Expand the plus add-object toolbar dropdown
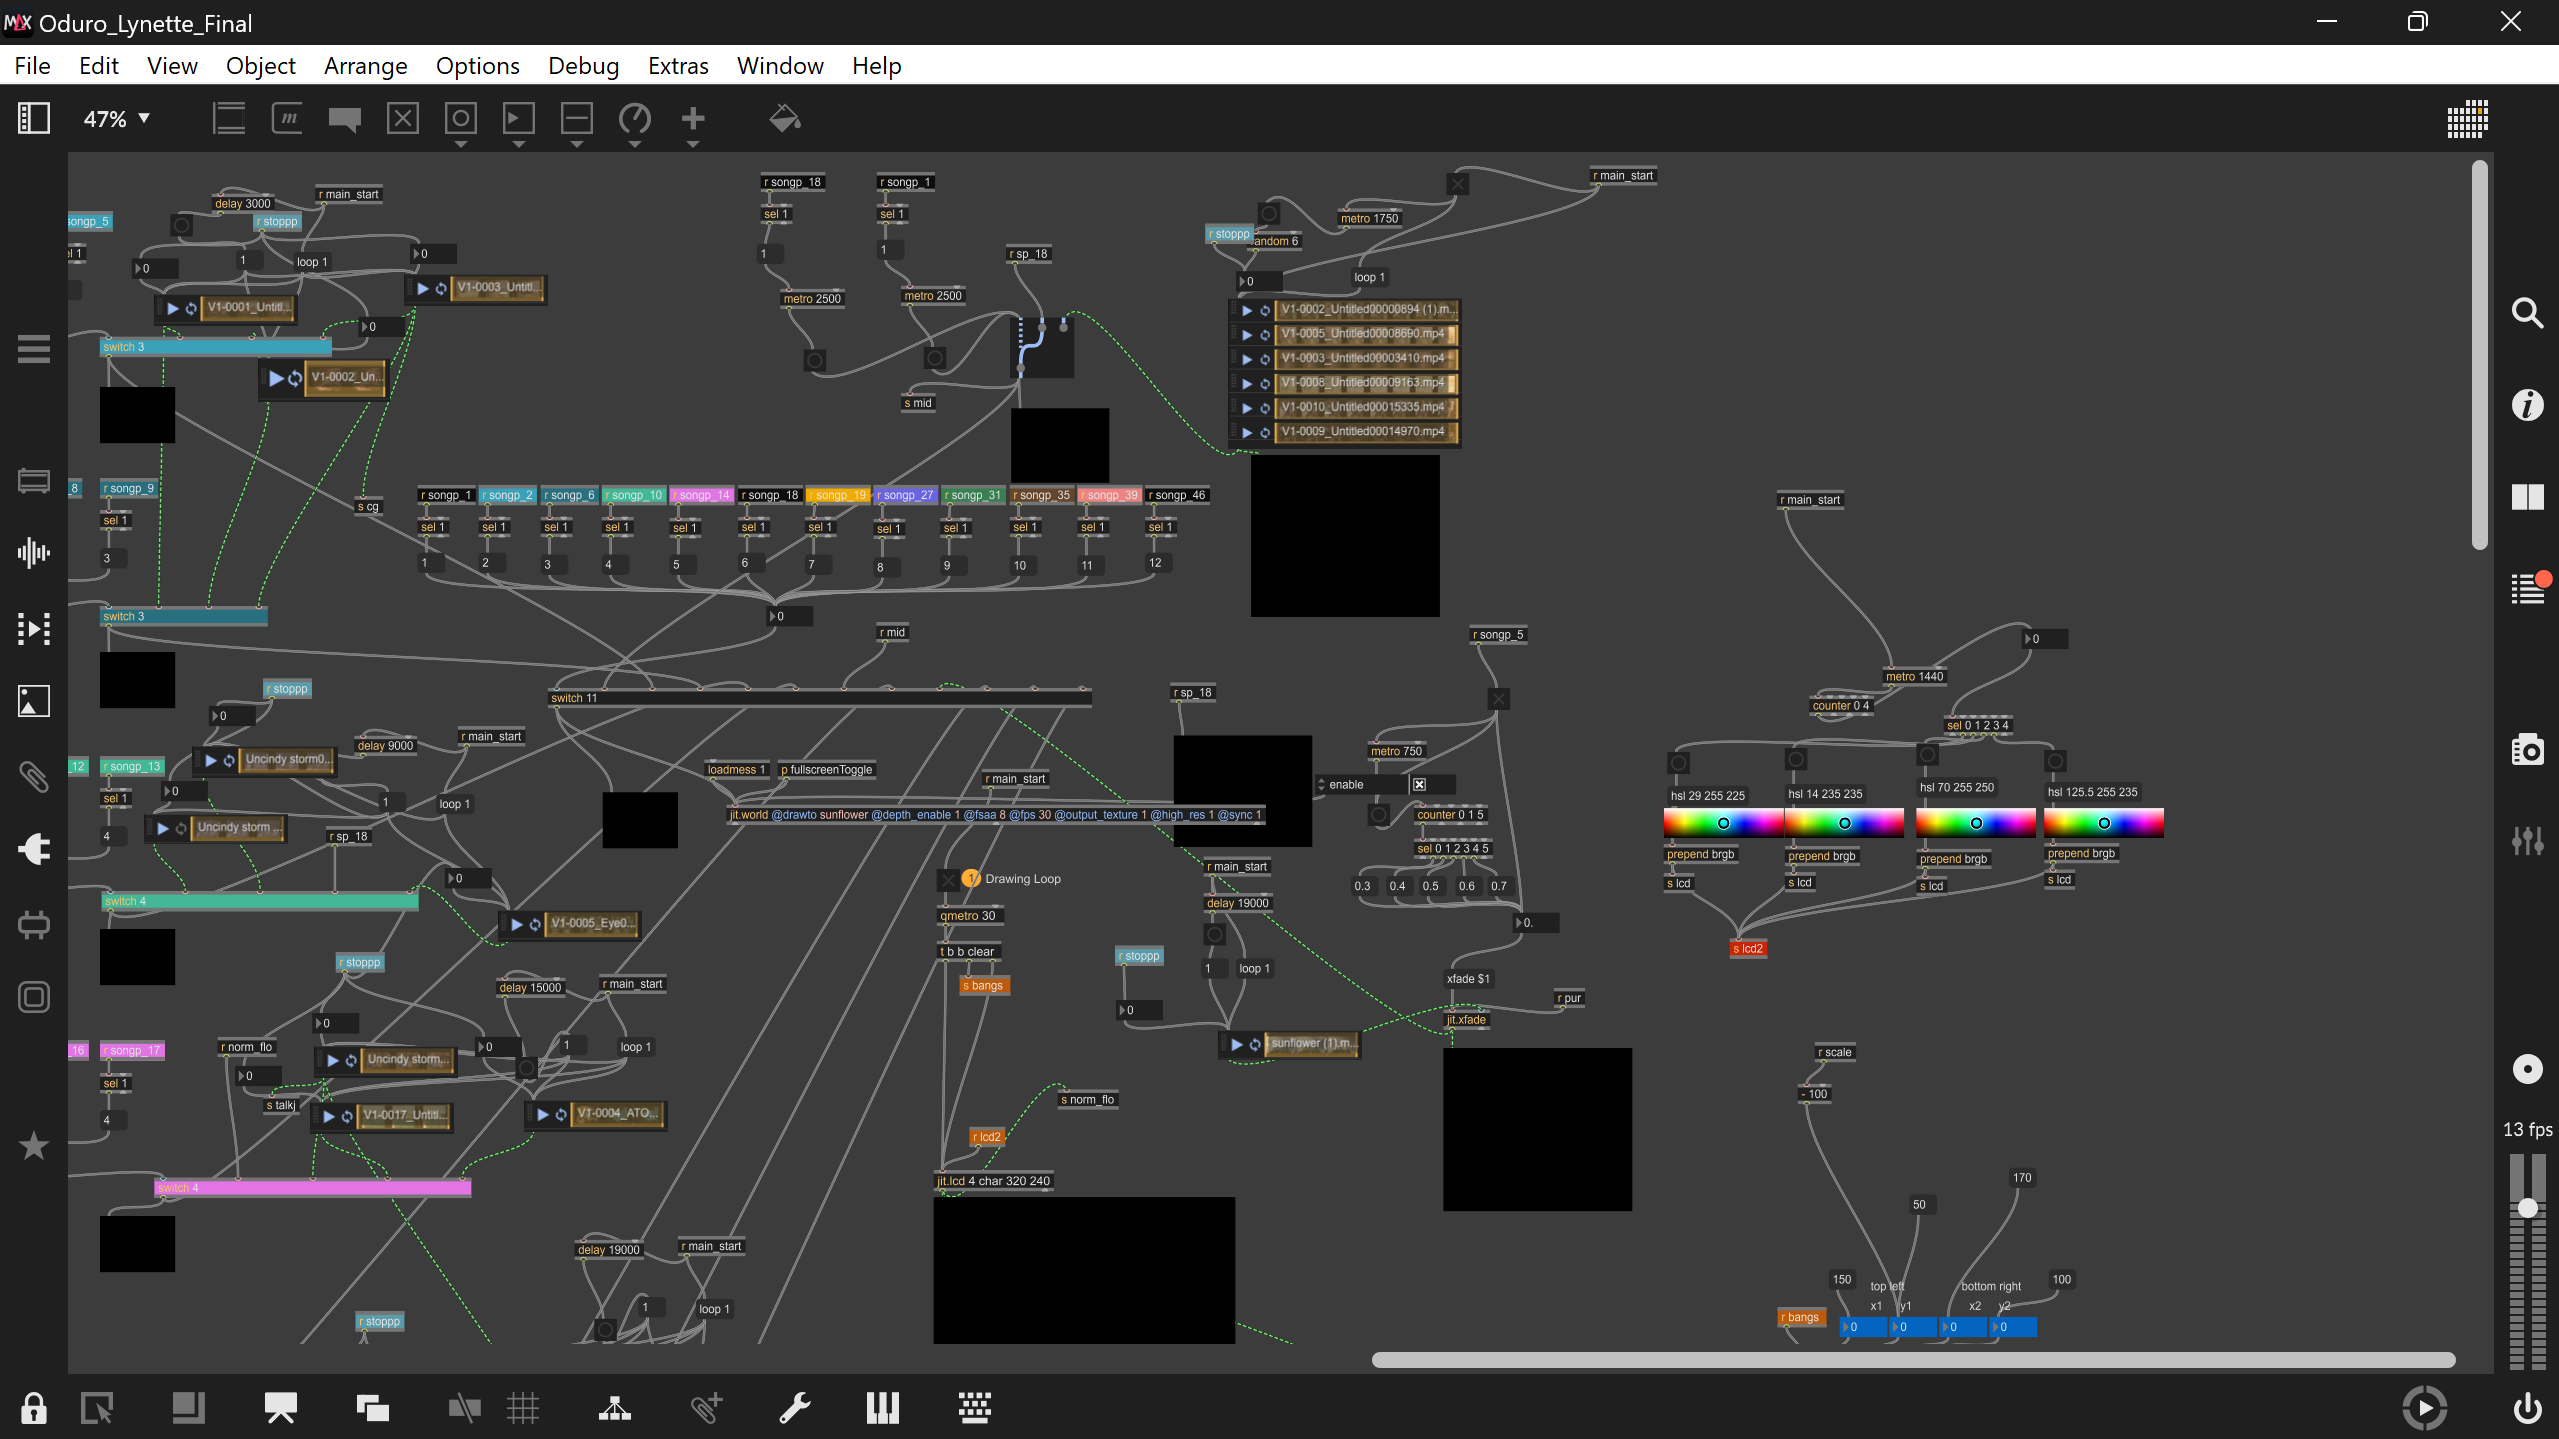The image size is (2559, 1439). (692, 145)
